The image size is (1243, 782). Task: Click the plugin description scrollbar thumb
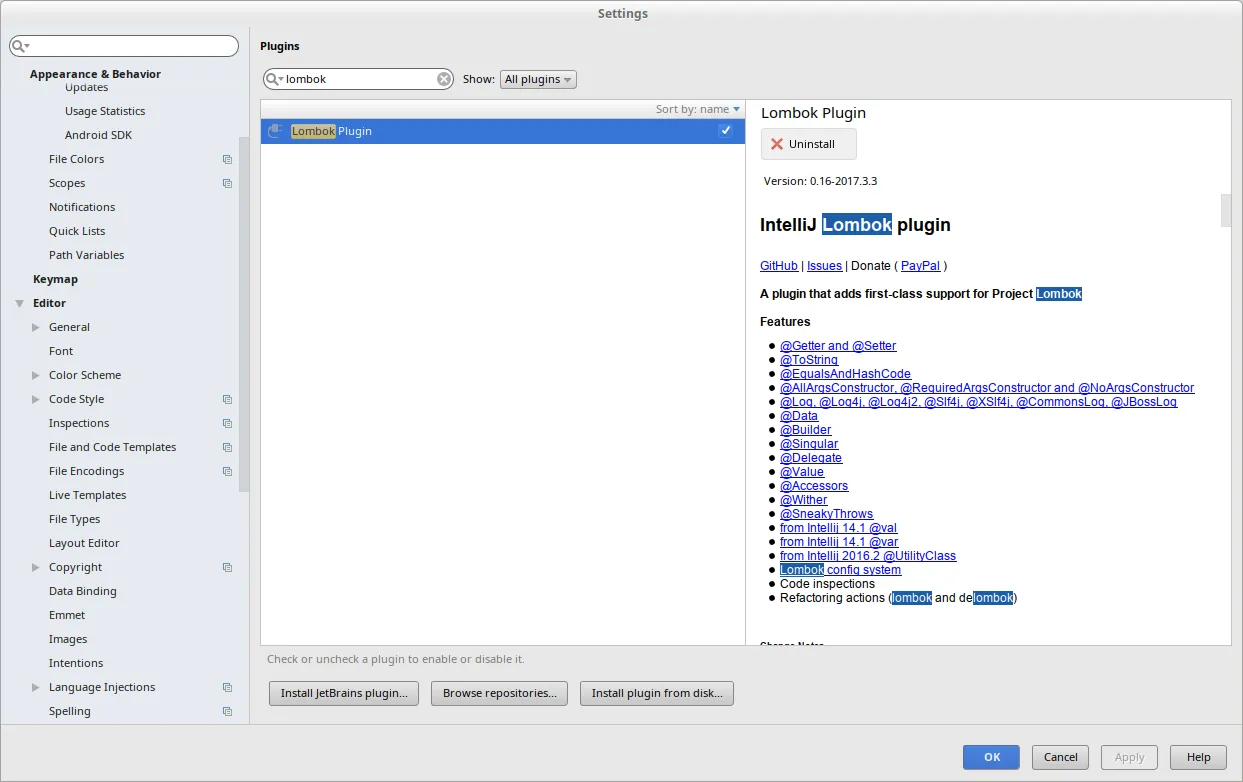pos(1225,210)
